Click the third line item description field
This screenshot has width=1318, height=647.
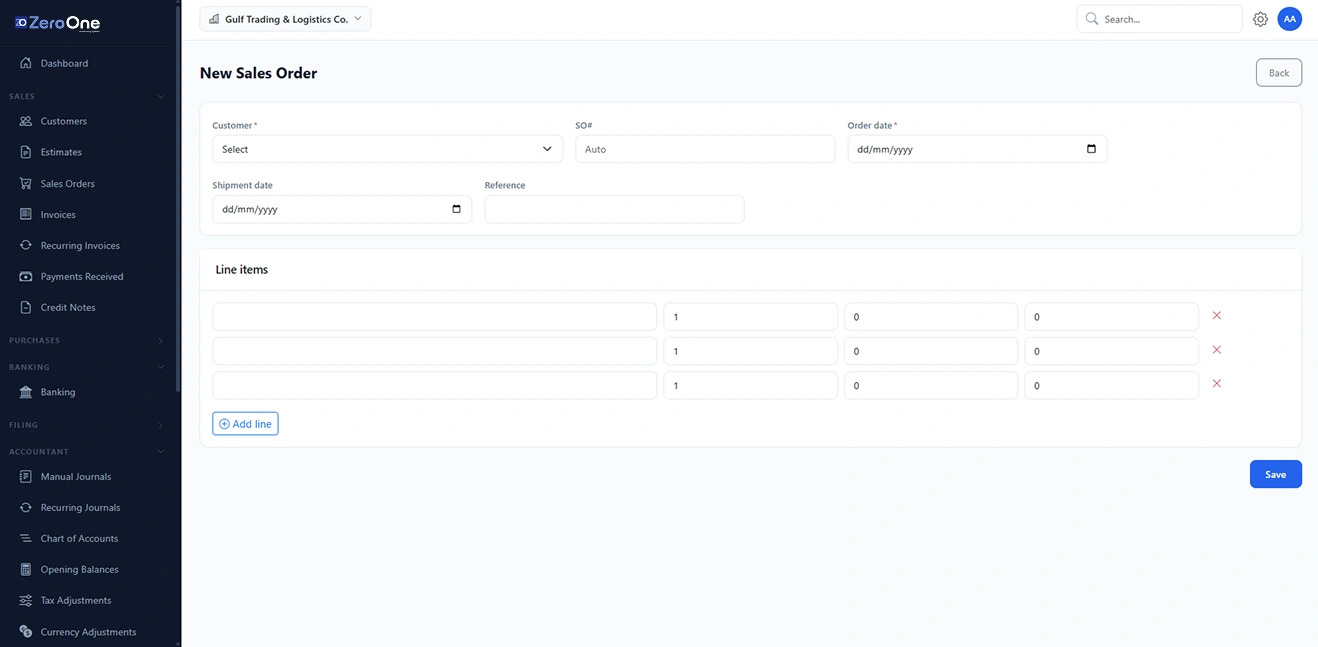pos(434,385)
